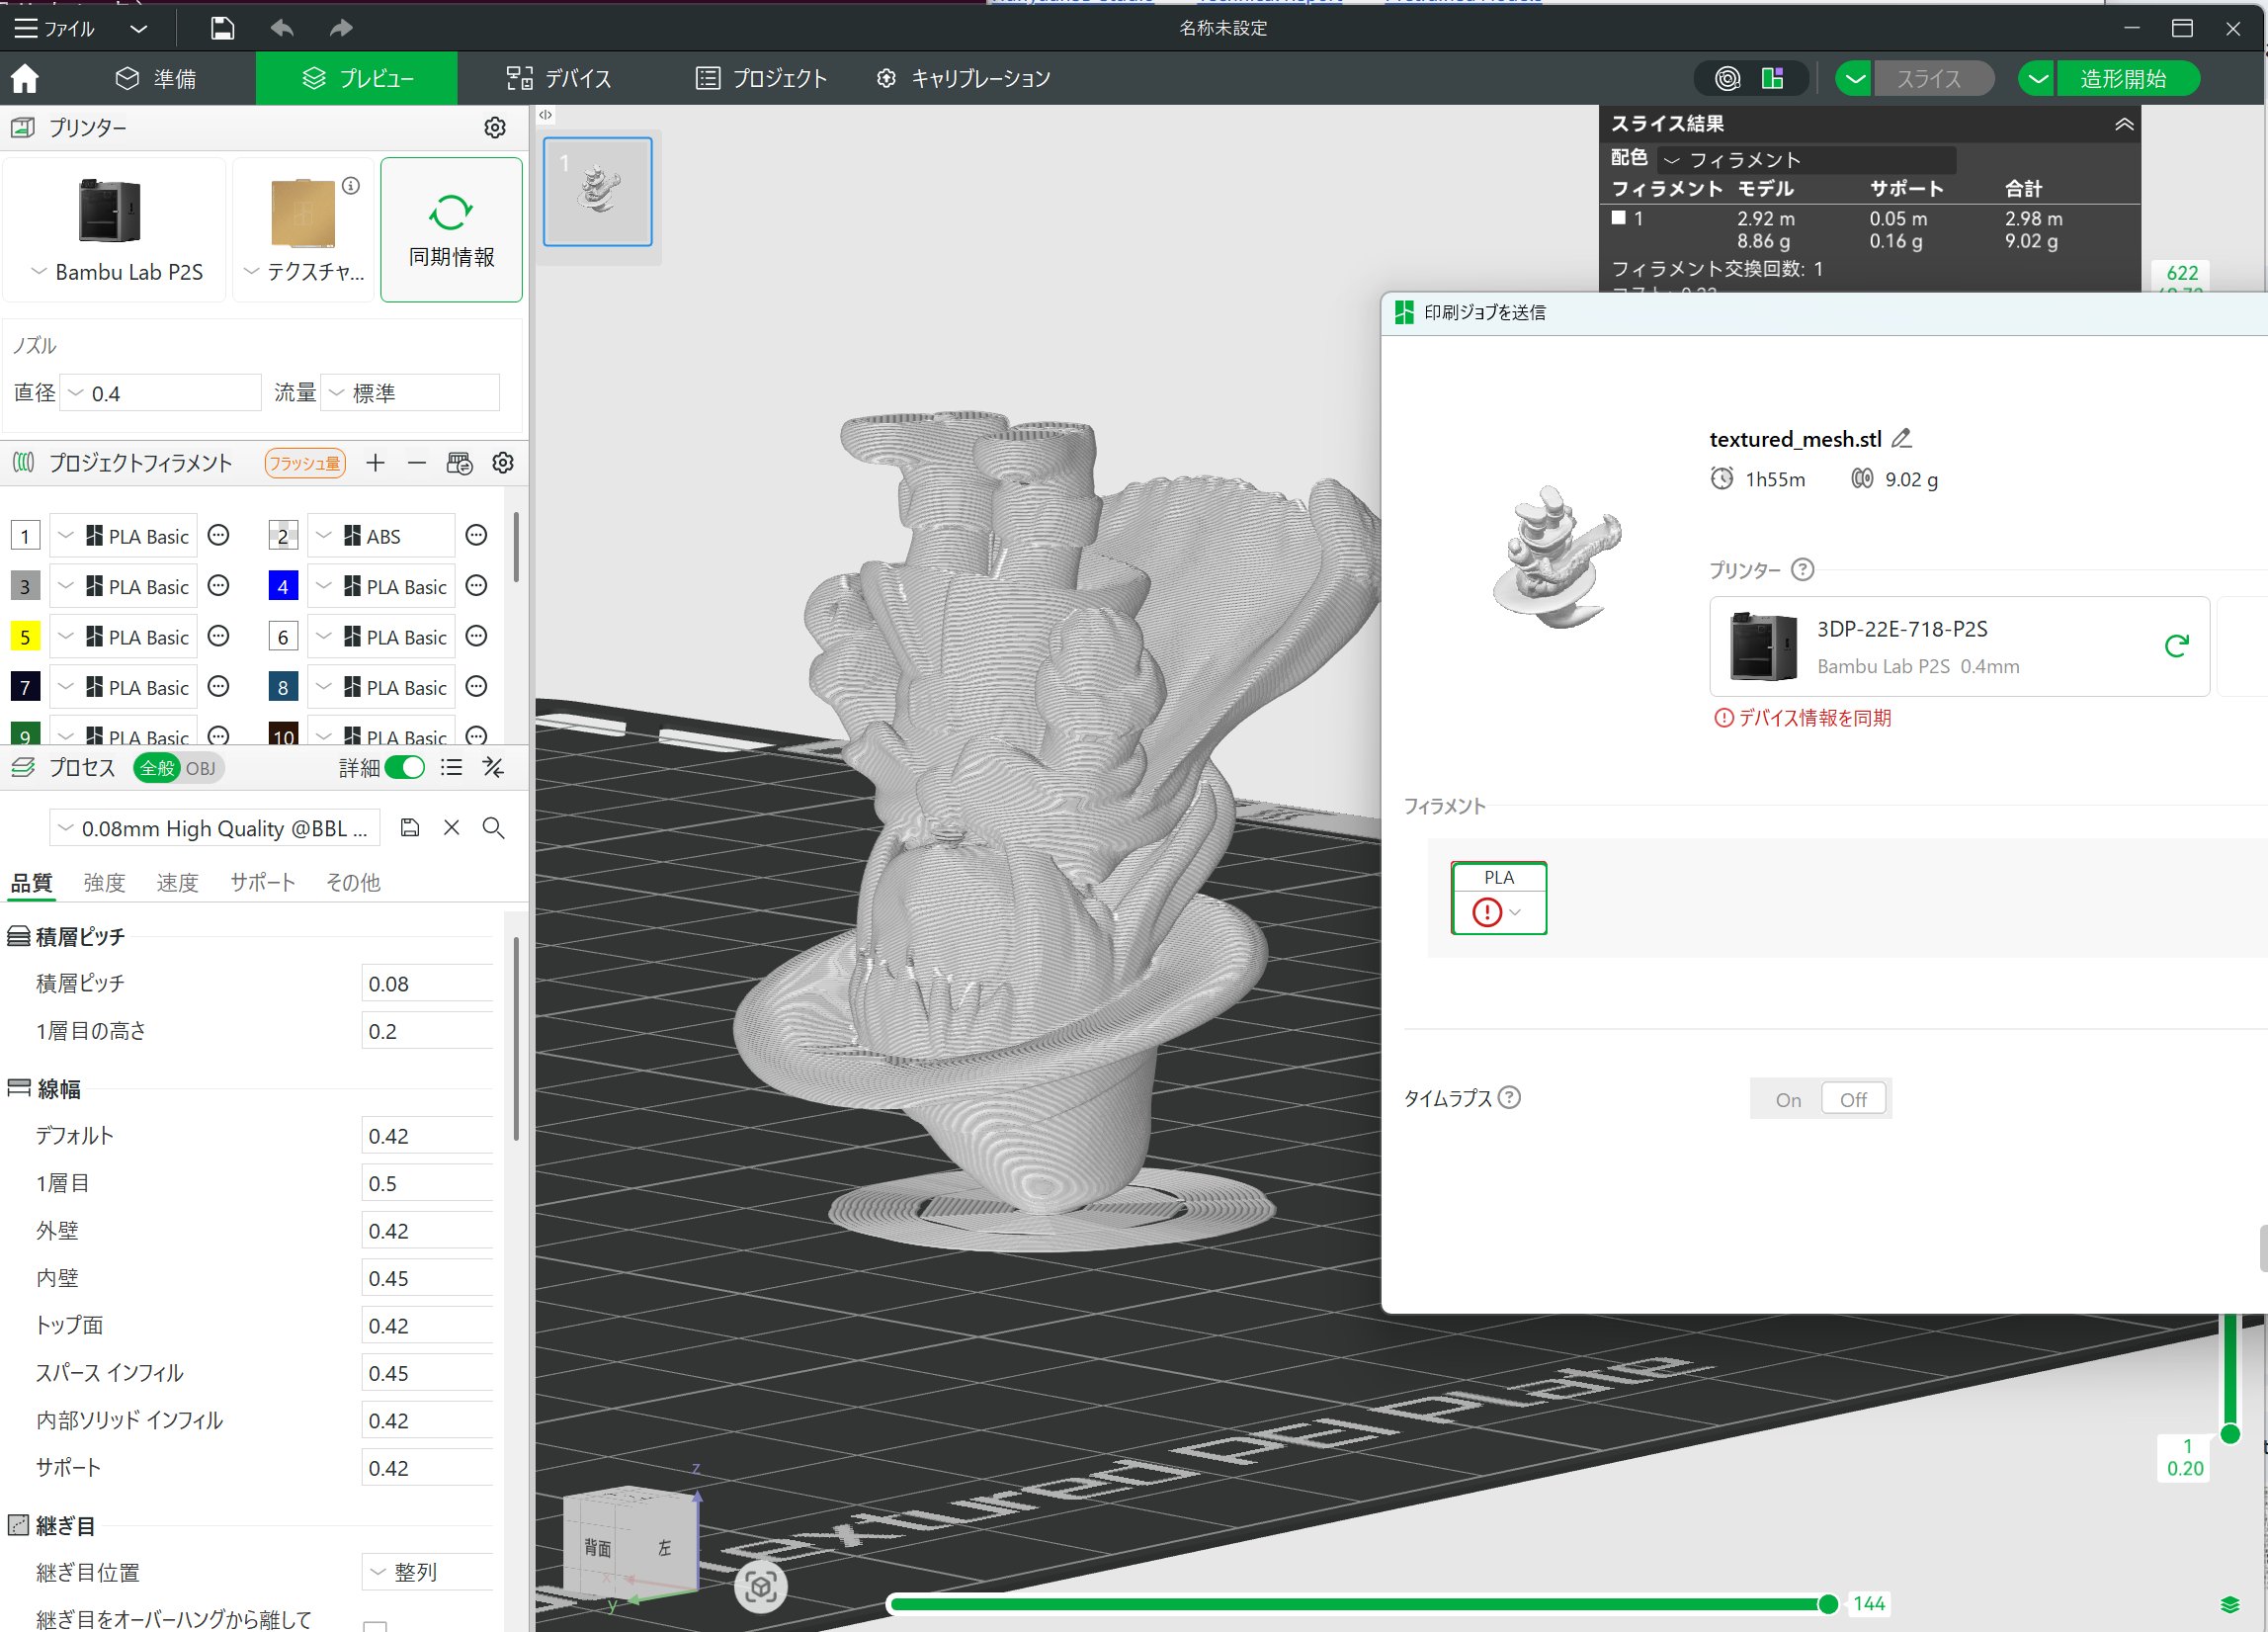Switch process scope from 全般 to OBJ
Screen dimensions: 2268x1632
[202, 768]
